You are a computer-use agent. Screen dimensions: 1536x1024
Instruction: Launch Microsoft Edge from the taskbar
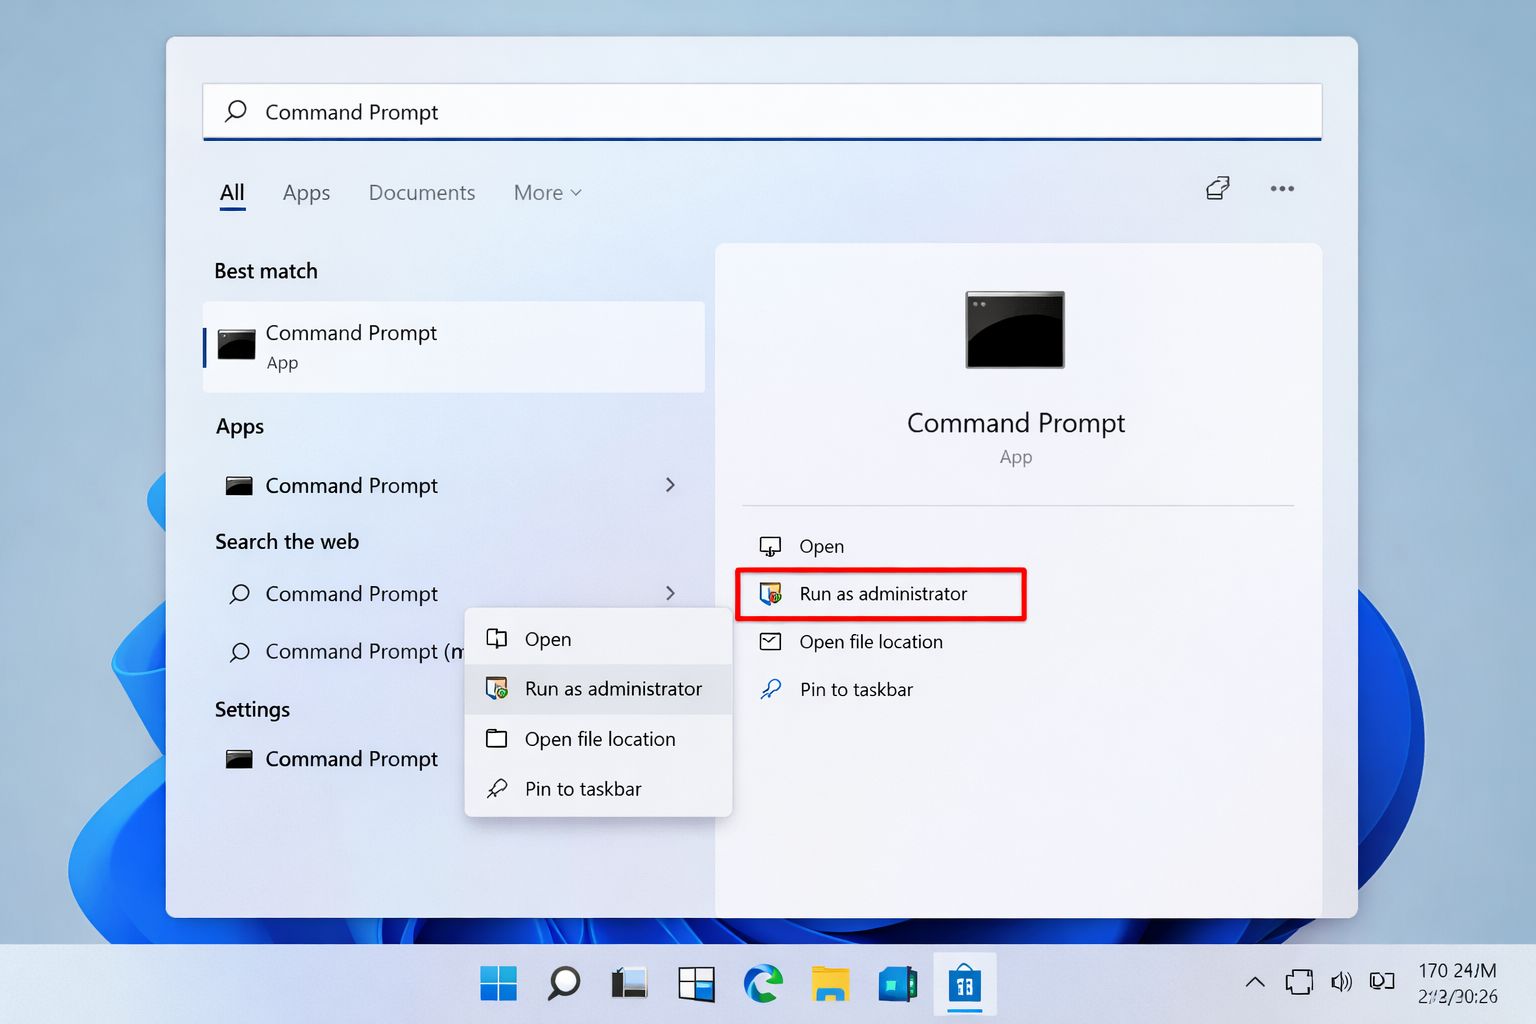[763, 984]
